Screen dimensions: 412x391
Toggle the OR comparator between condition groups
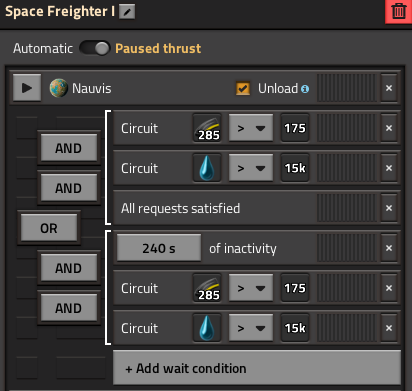click(49, 228)
